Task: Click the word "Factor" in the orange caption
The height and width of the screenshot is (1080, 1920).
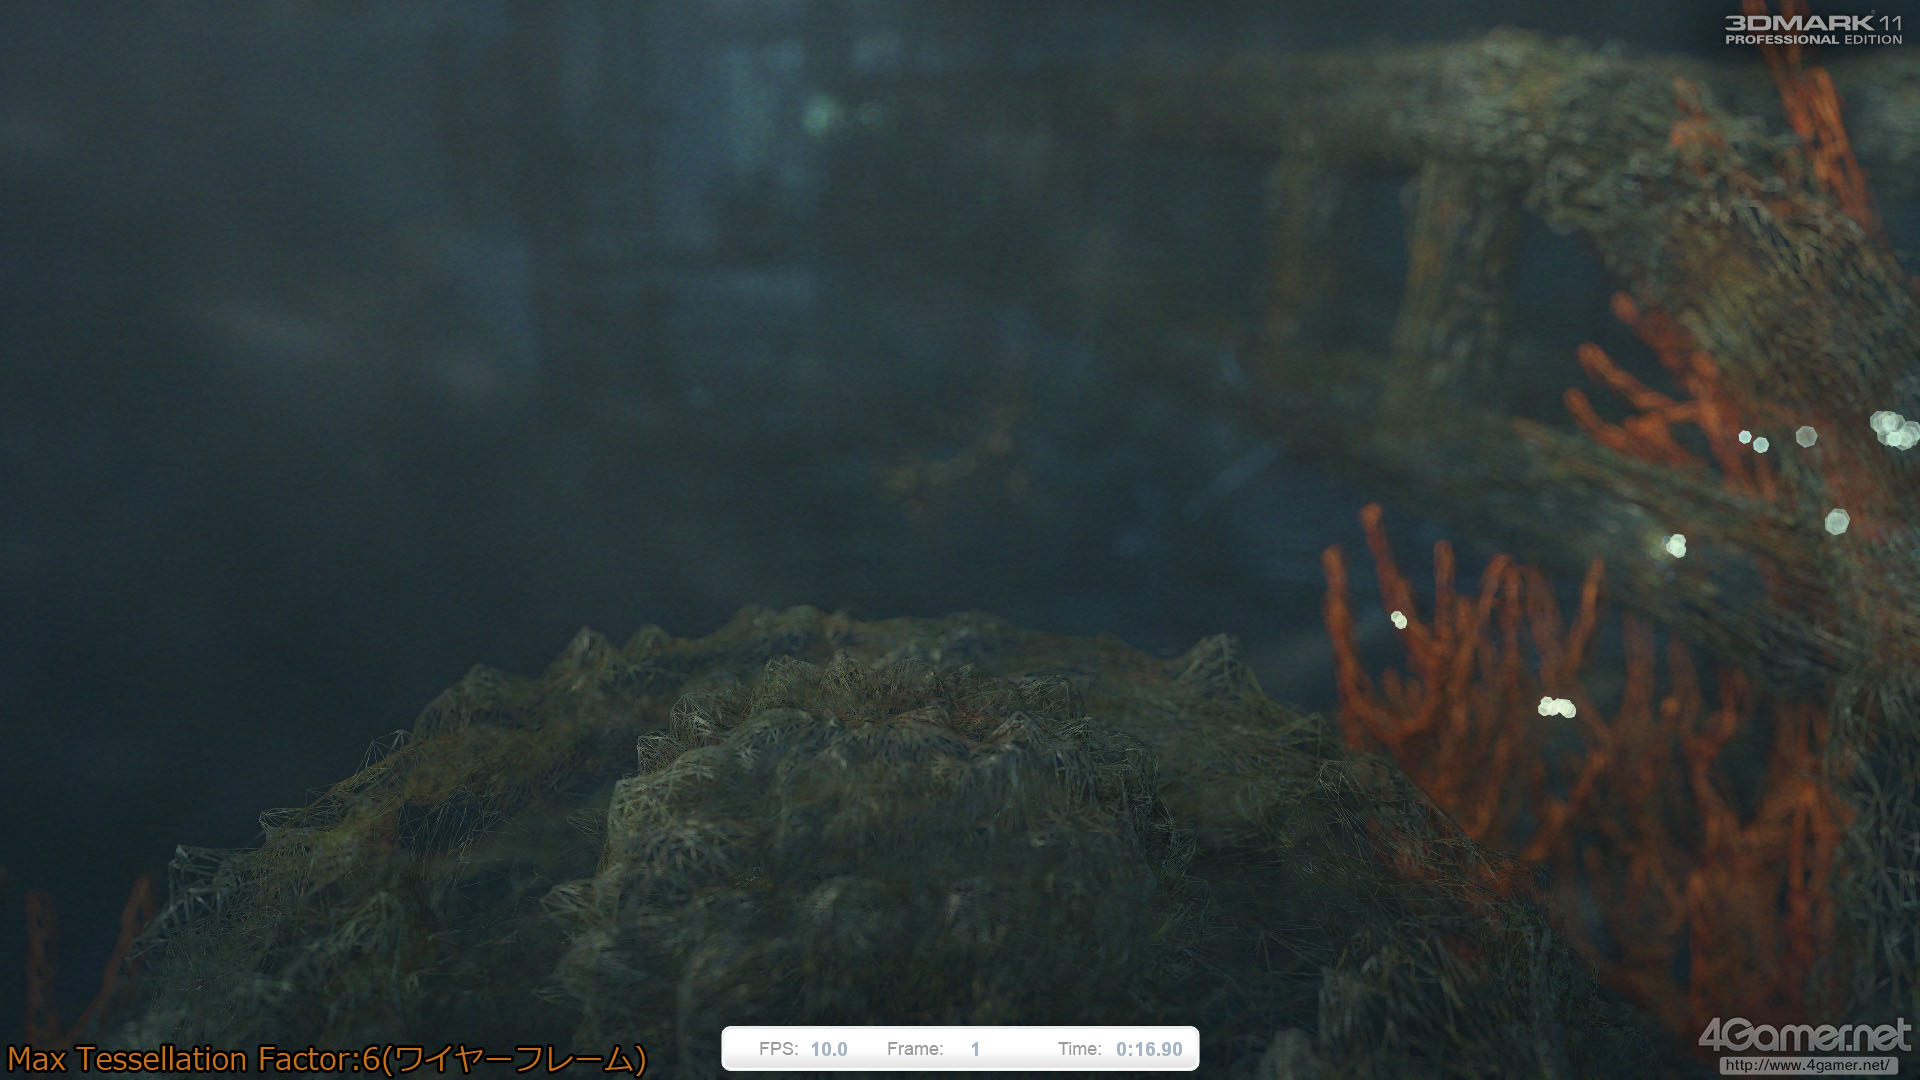Action: pyautogui.click(x=305, y=1059)
